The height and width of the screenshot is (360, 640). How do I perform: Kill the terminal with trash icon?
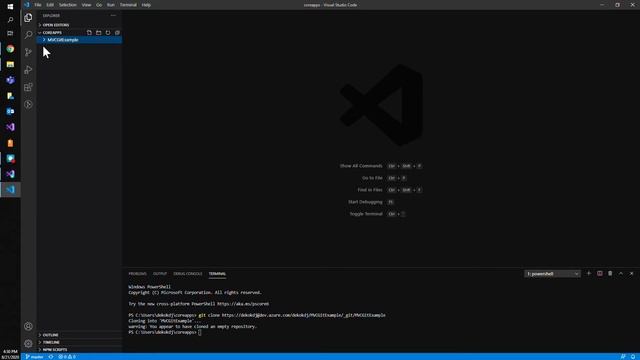point(610,273)
